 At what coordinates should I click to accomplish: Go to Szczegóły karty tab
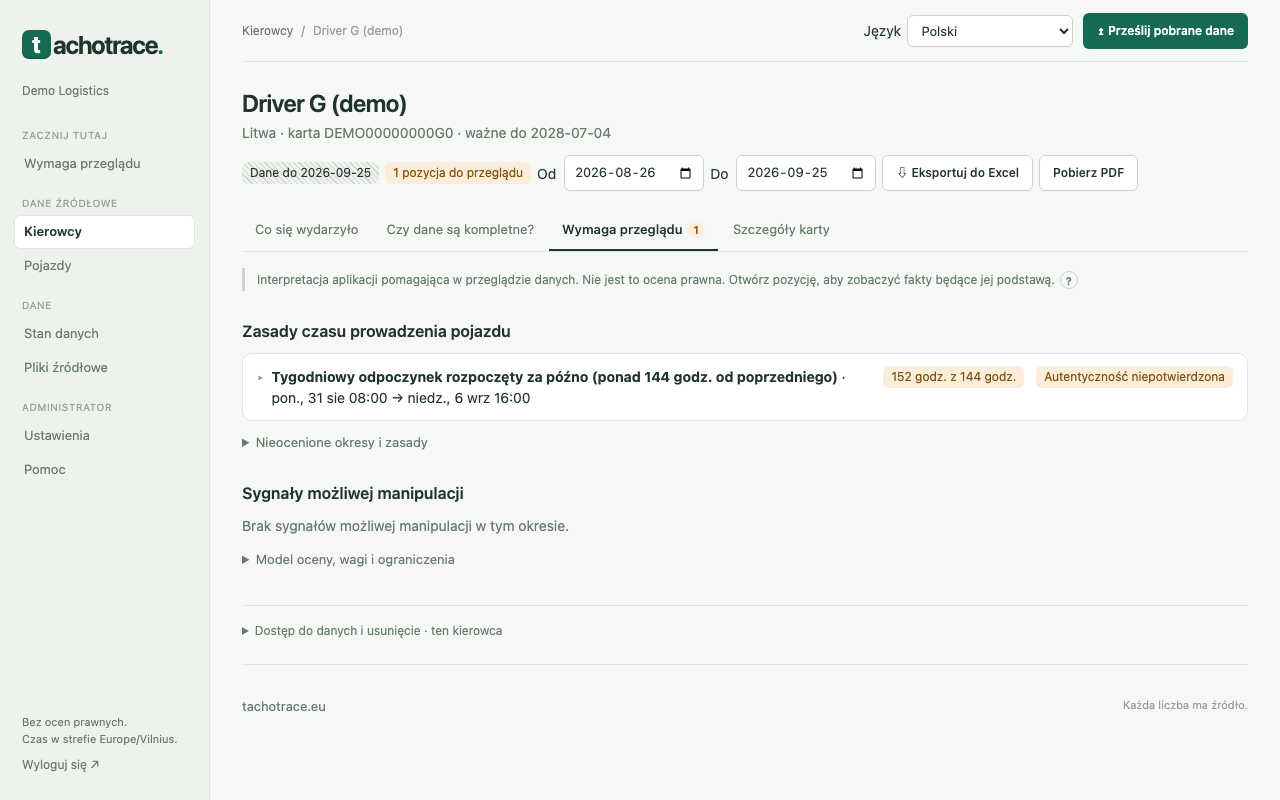(x=781, y=229)
